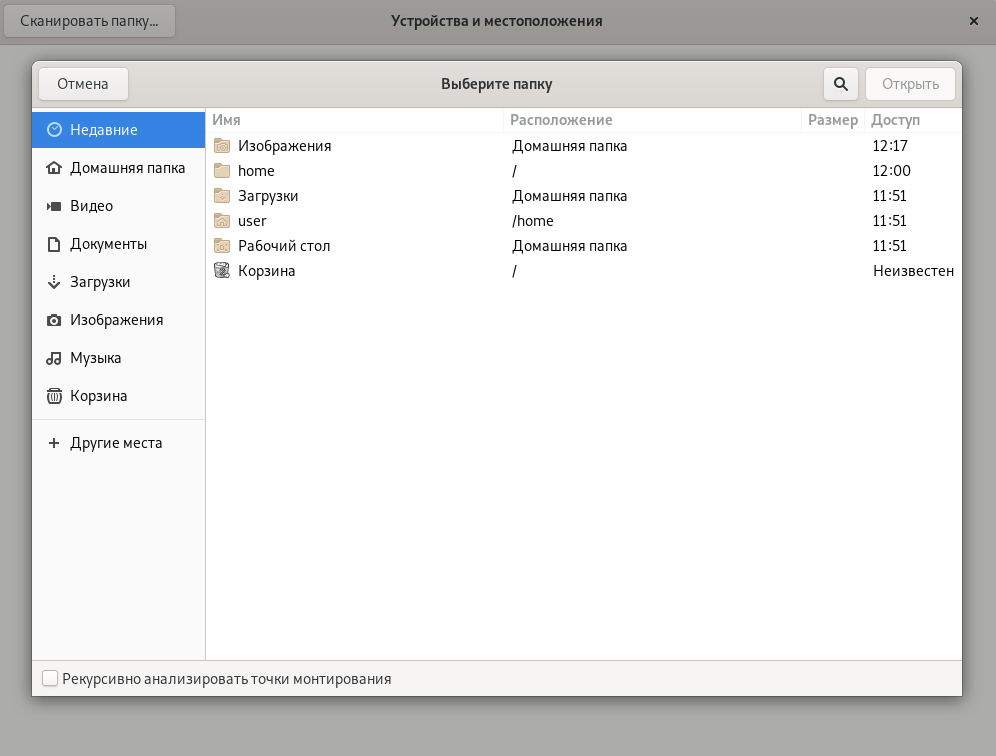This screenshot has width=996, height=756.
Task: Click the Music (Музыка) note icon in sidebar
Action: tap(54, 358)
